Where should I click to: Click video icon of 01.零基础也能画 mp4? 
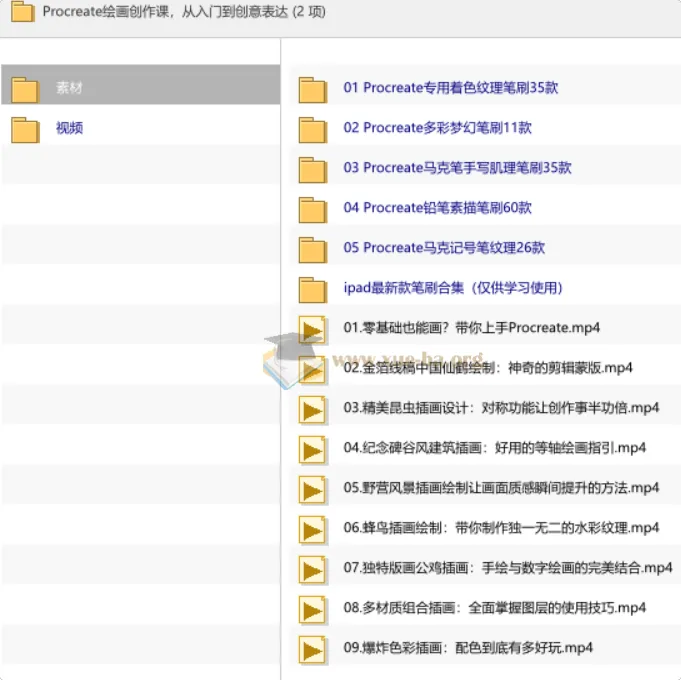click(312, 330)
